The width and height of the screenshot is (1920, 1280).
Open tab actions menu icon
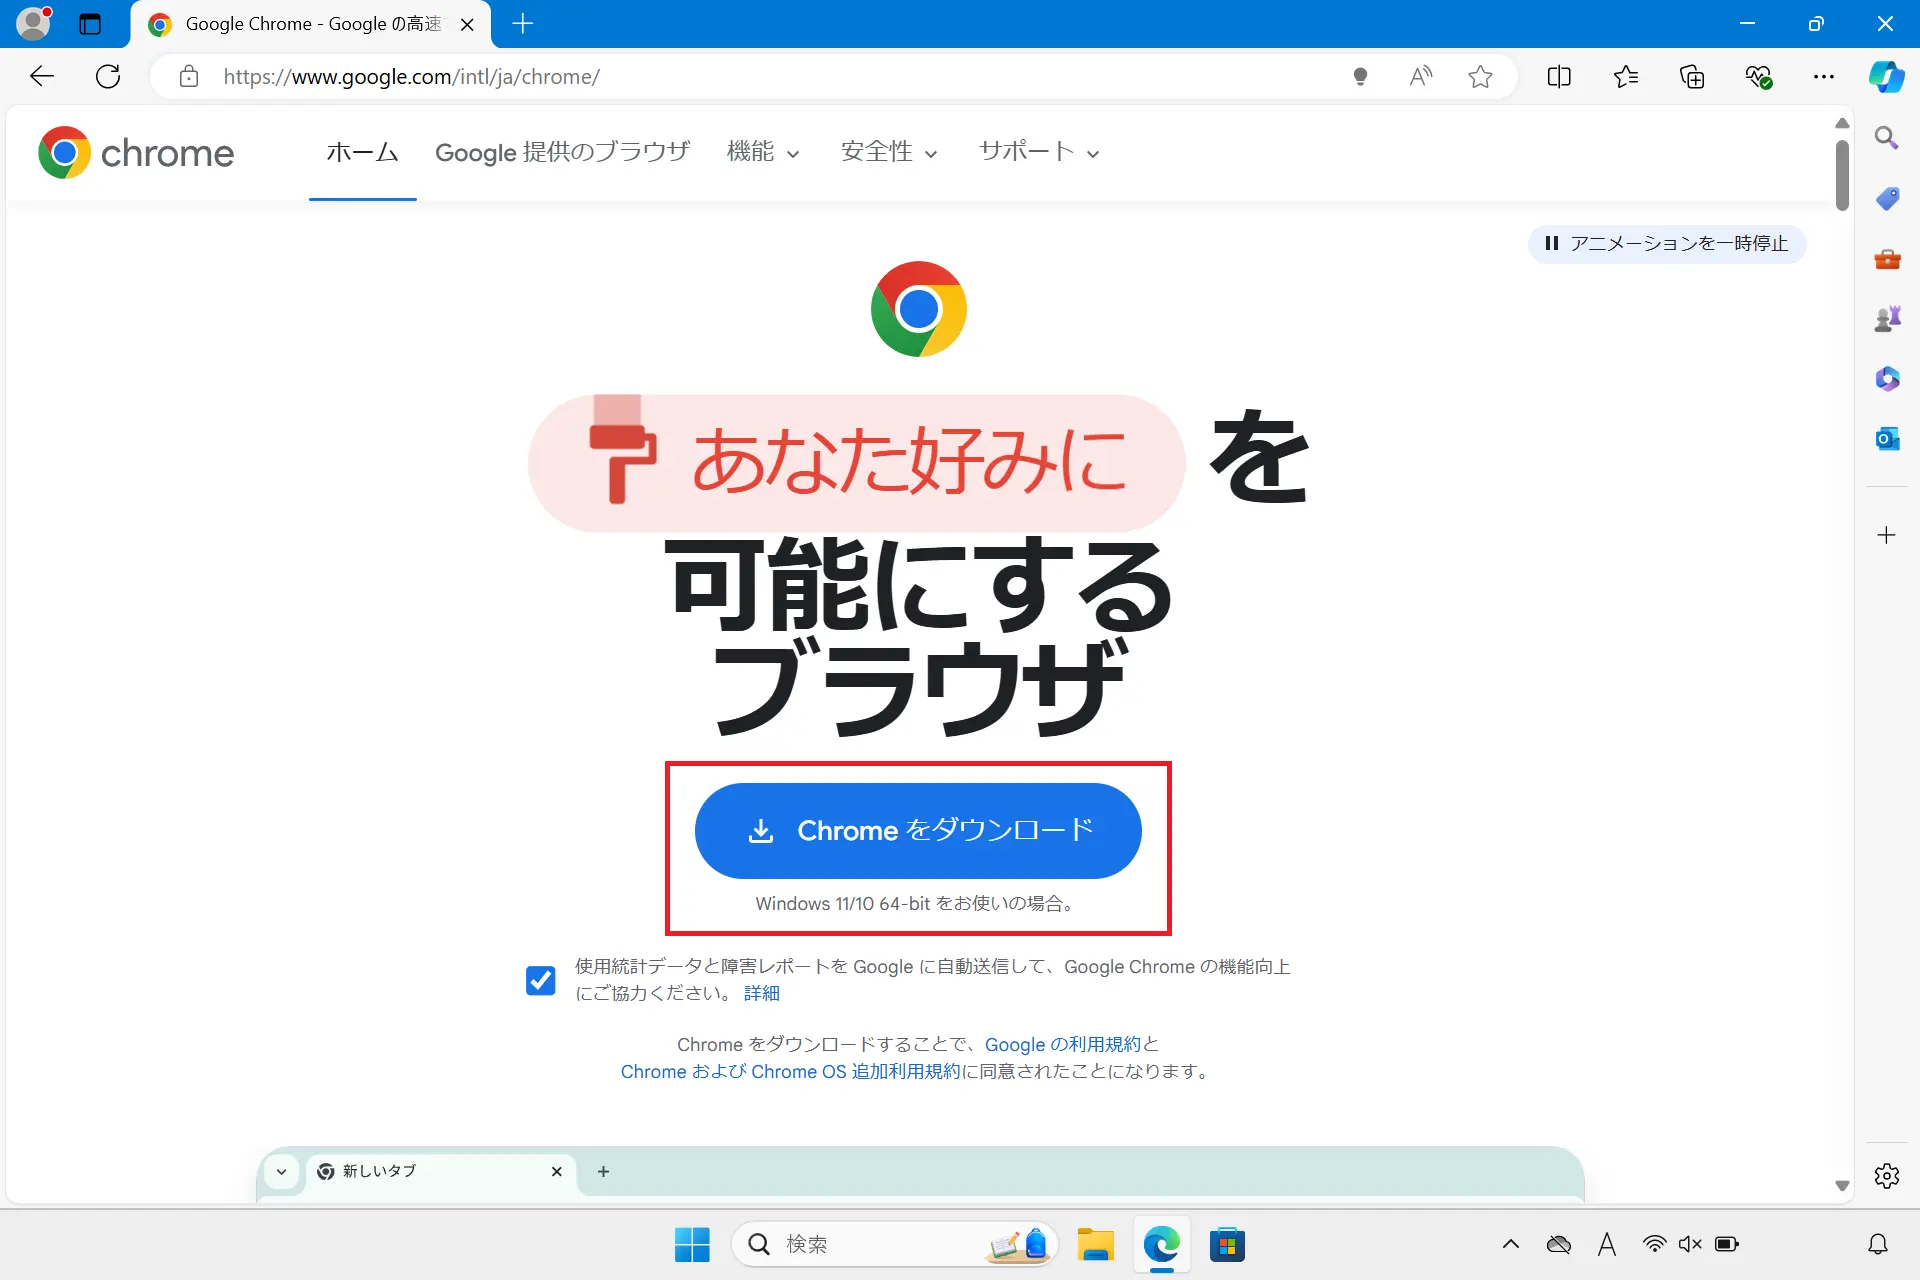(x=90, y=24)
